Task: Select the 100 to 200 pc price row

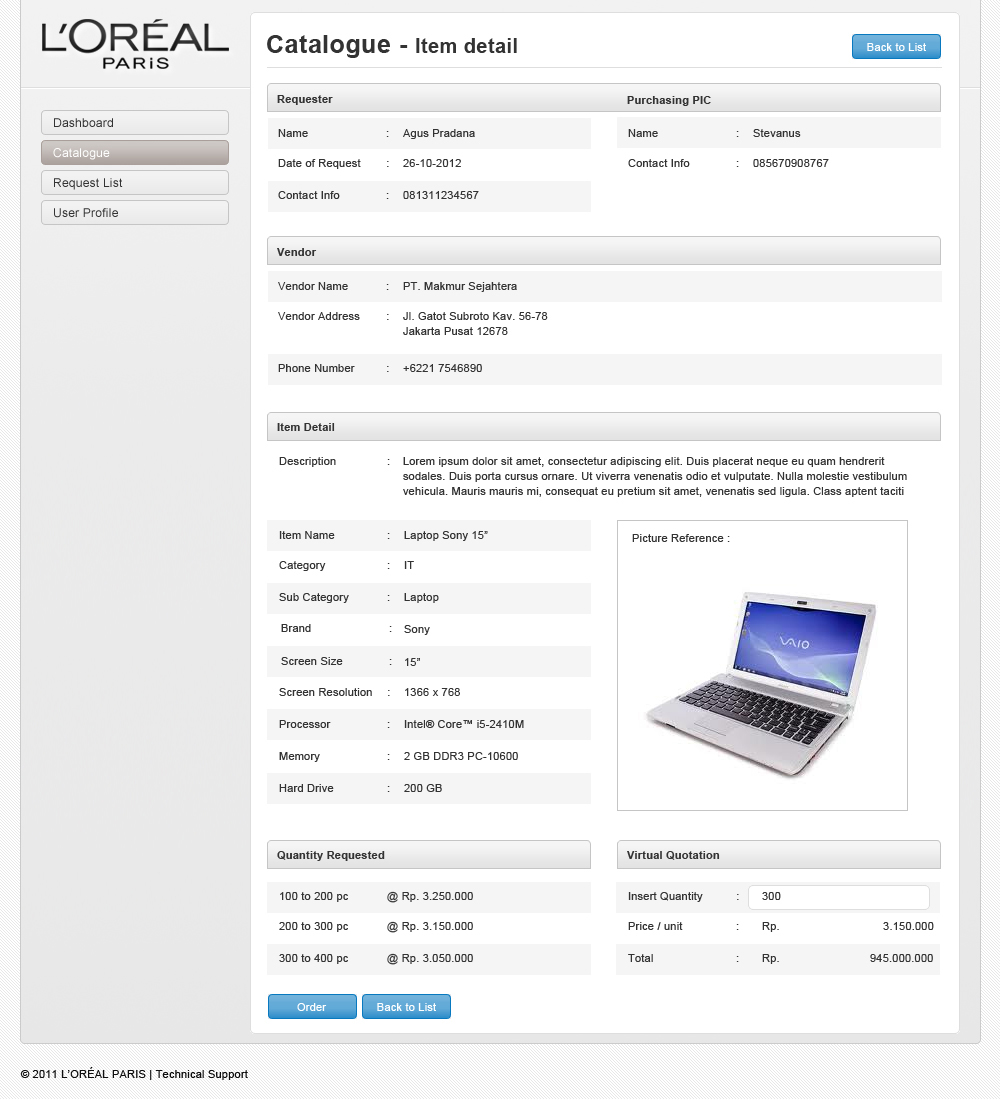Action: tap(429, 897)
